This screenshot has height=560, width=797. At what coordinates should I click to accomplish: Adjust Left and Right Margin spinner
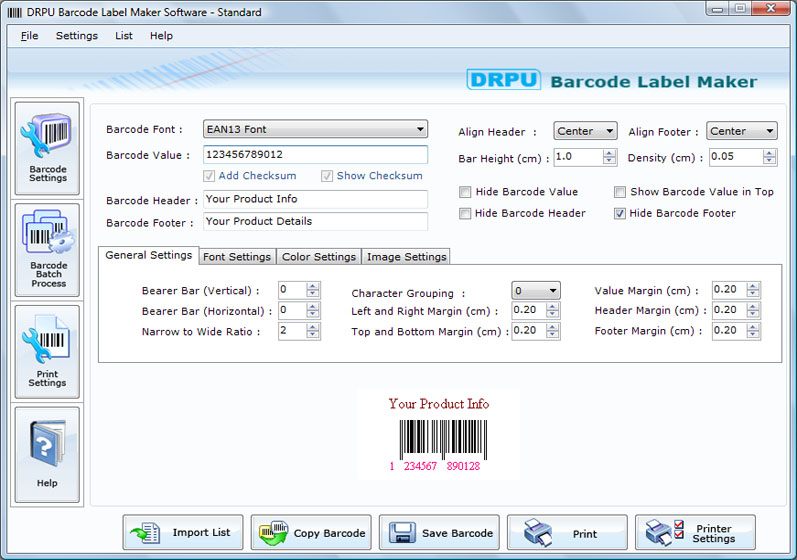pos(553,310)
